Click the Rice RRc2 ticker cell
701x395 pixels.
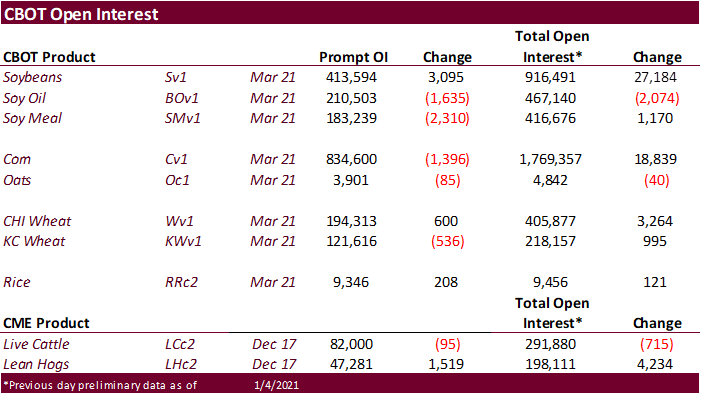[181, 282]
